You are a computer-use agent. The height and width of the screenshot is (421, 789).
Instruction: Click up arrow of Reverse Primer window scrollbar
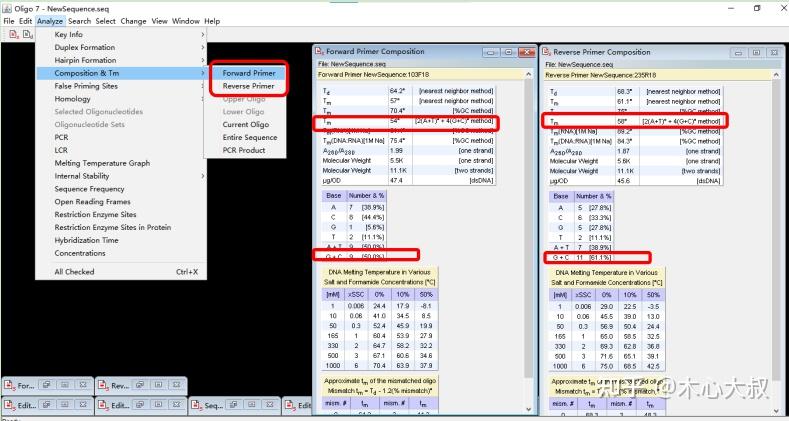(777, 75)
